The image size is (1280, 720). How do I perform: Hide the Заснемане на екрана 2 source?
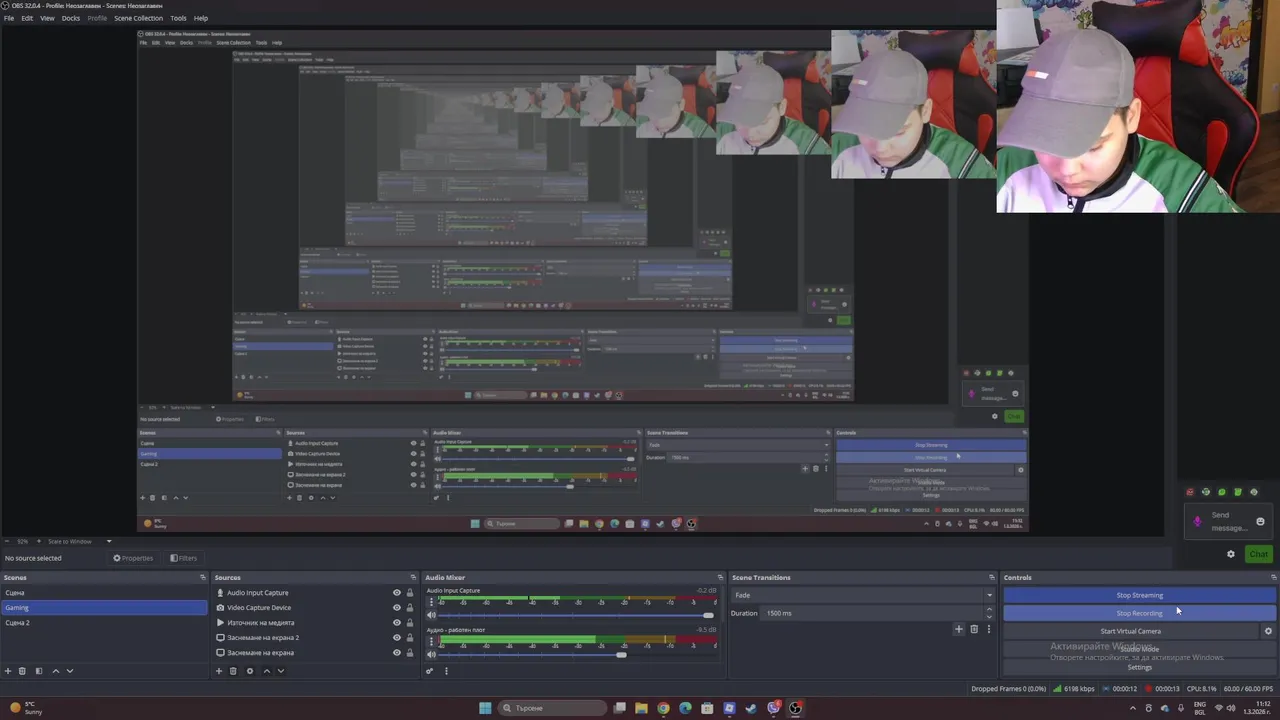click(397, 638)
